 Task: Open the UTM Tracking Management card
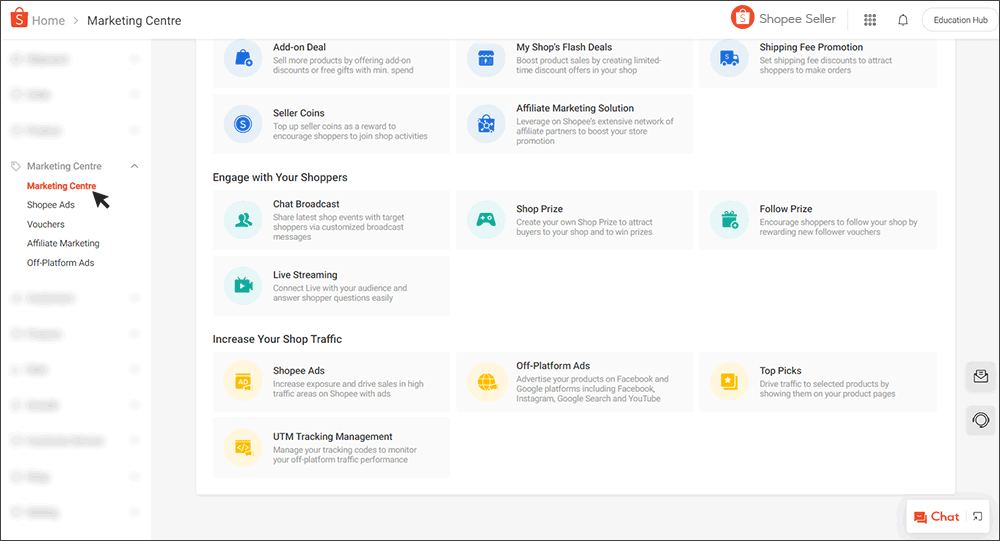coord(331,448)
